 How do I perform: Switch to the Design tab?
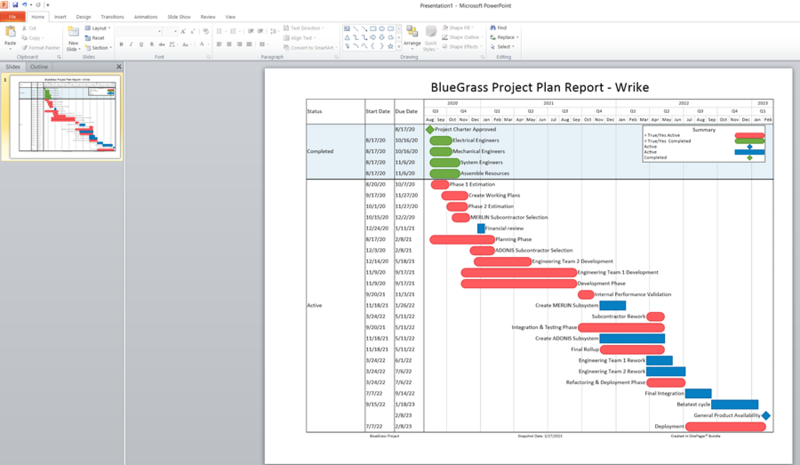tap(83, 17)
